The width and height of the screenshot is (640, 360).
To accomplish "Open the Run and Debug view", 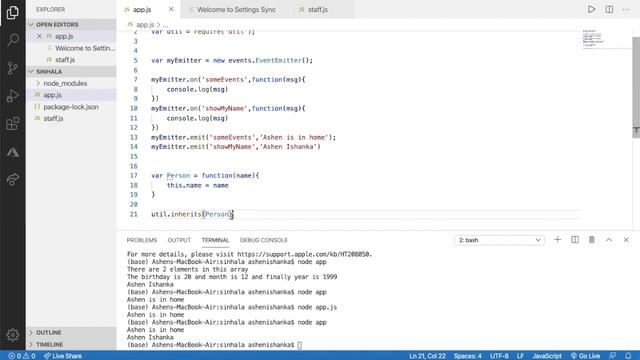I will 13,96.
